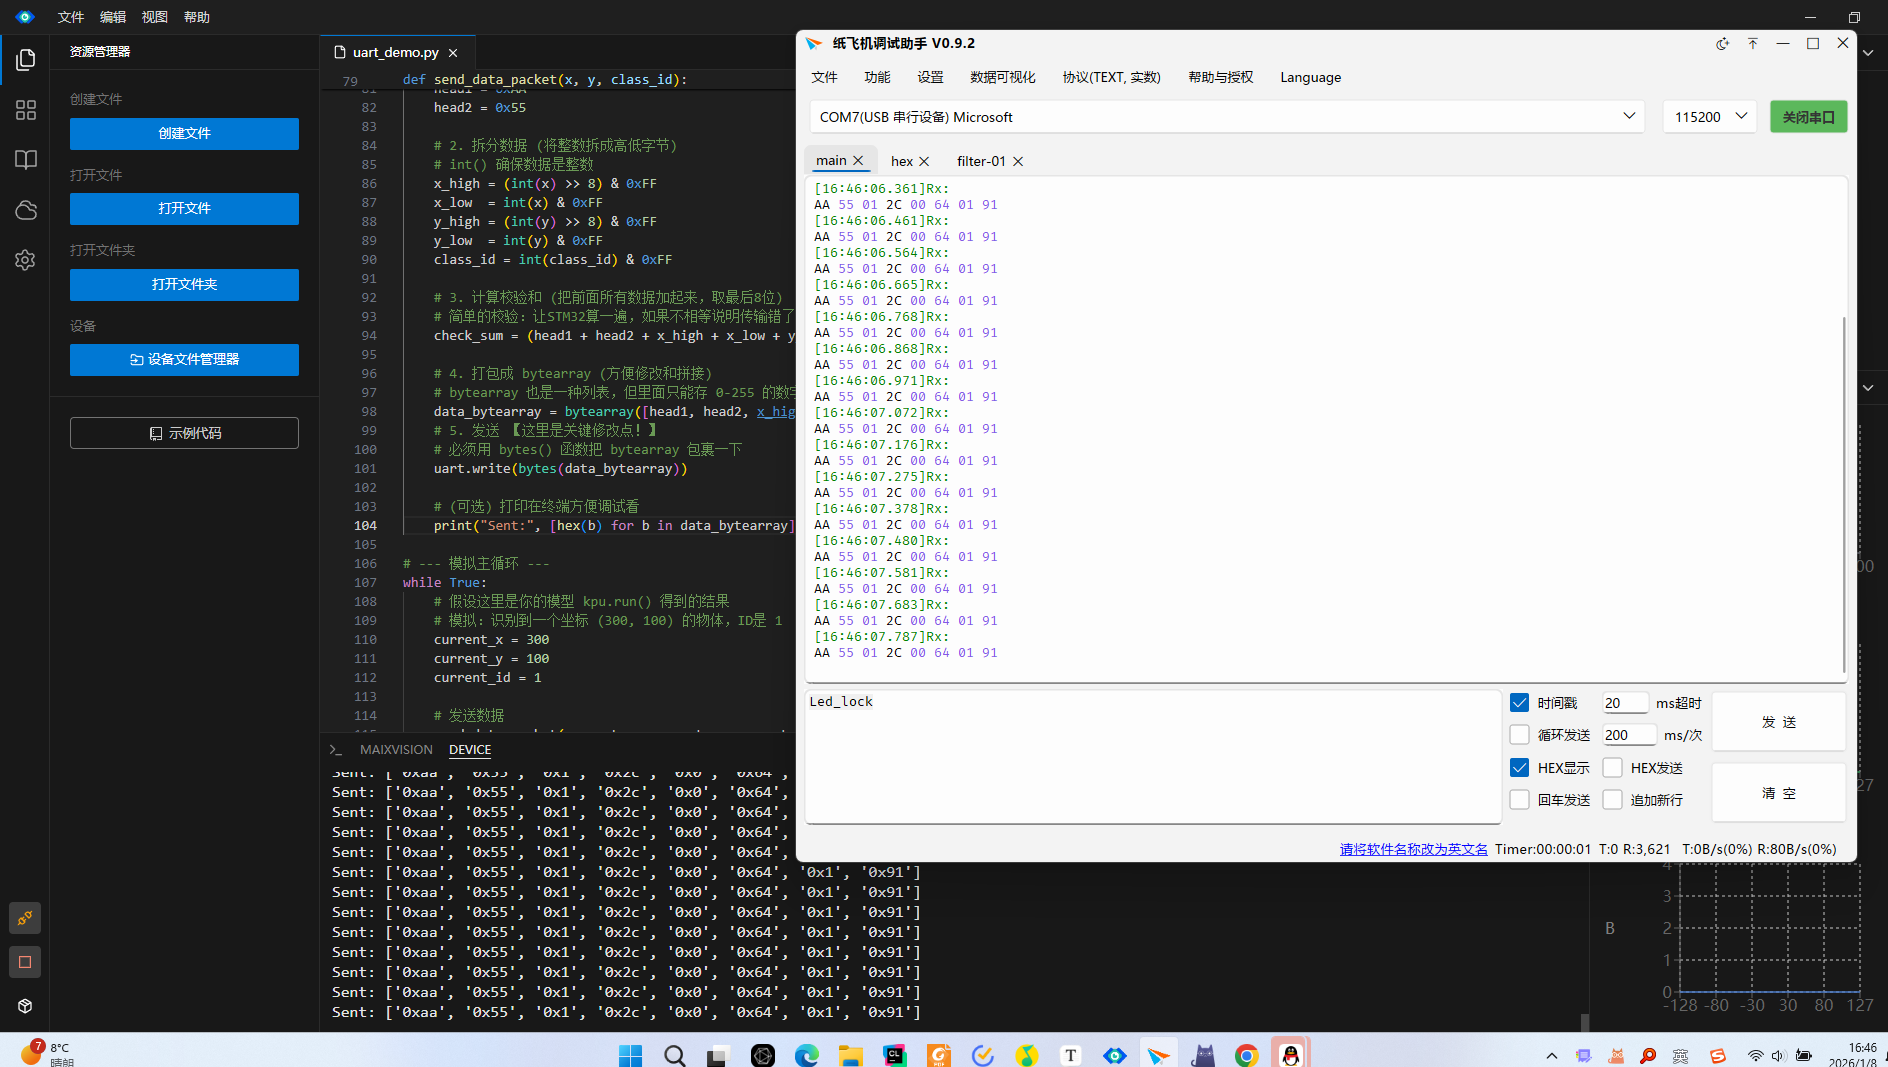1888x1067 pixels.
Task: Enable the 循环发送 loop send checkbox
Action: [x=1519, y=735]
